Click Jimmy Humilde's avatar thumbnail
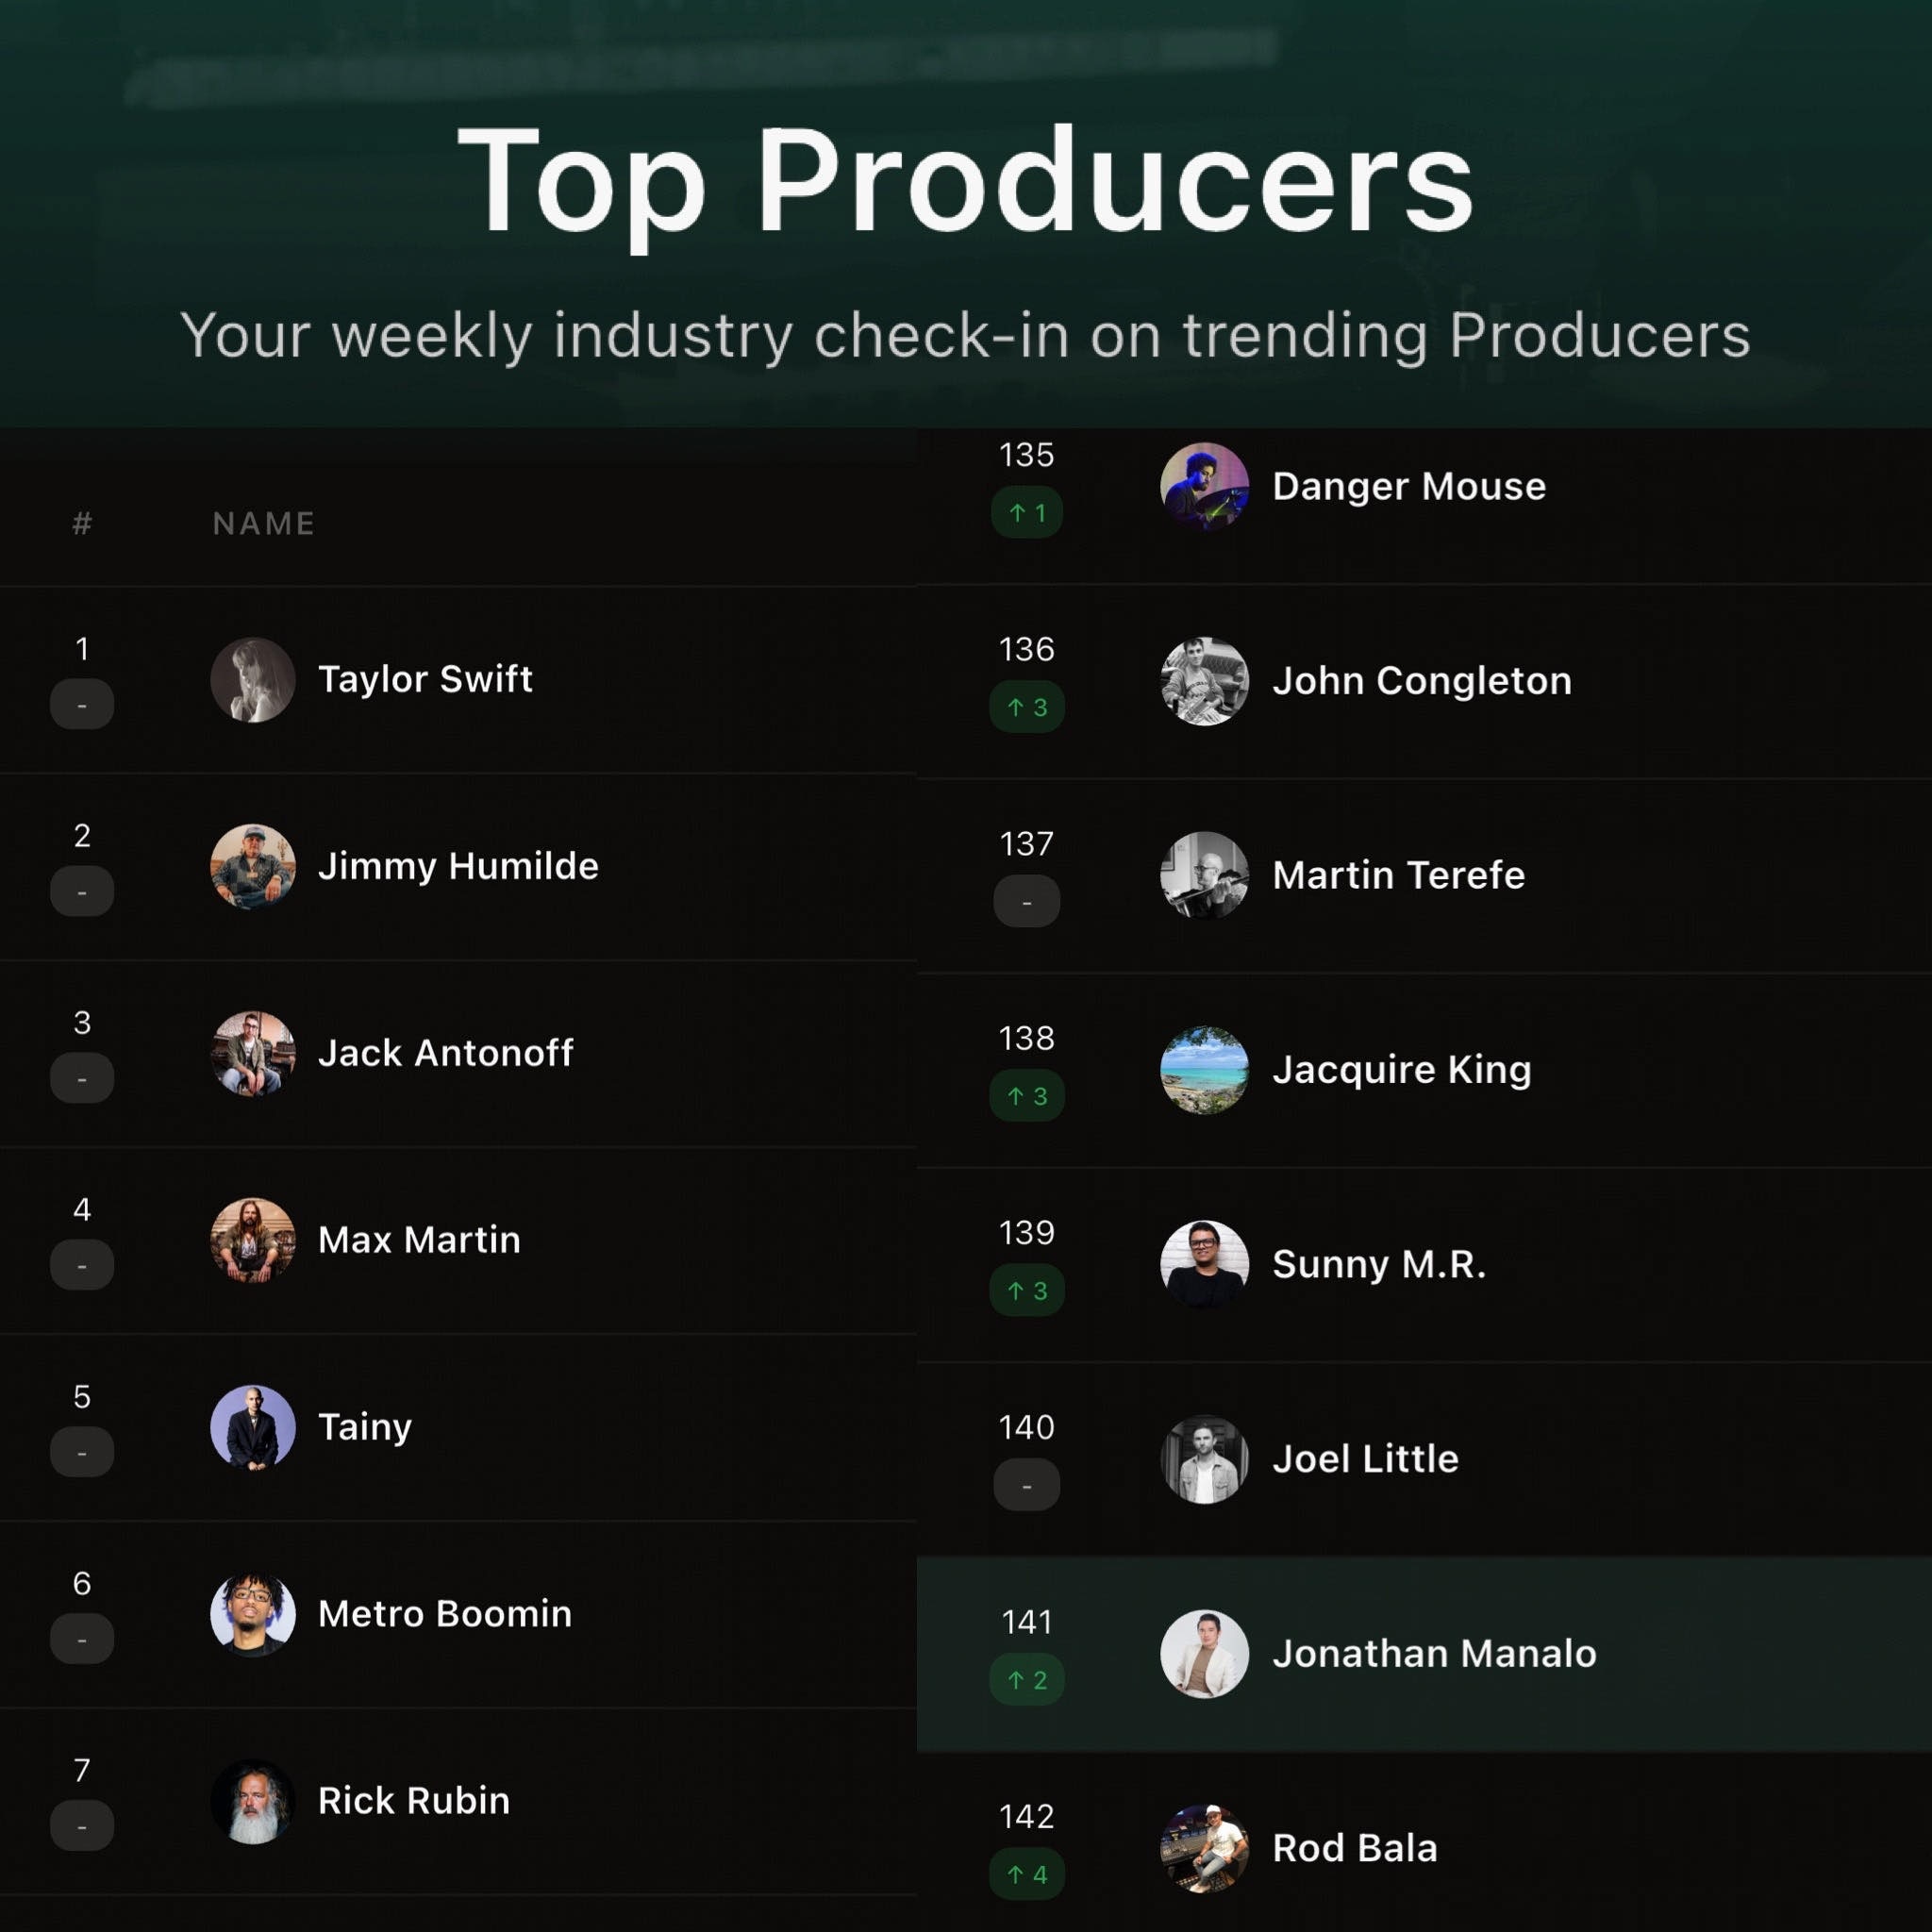The image size is (1932, 1932). point(253,867)
